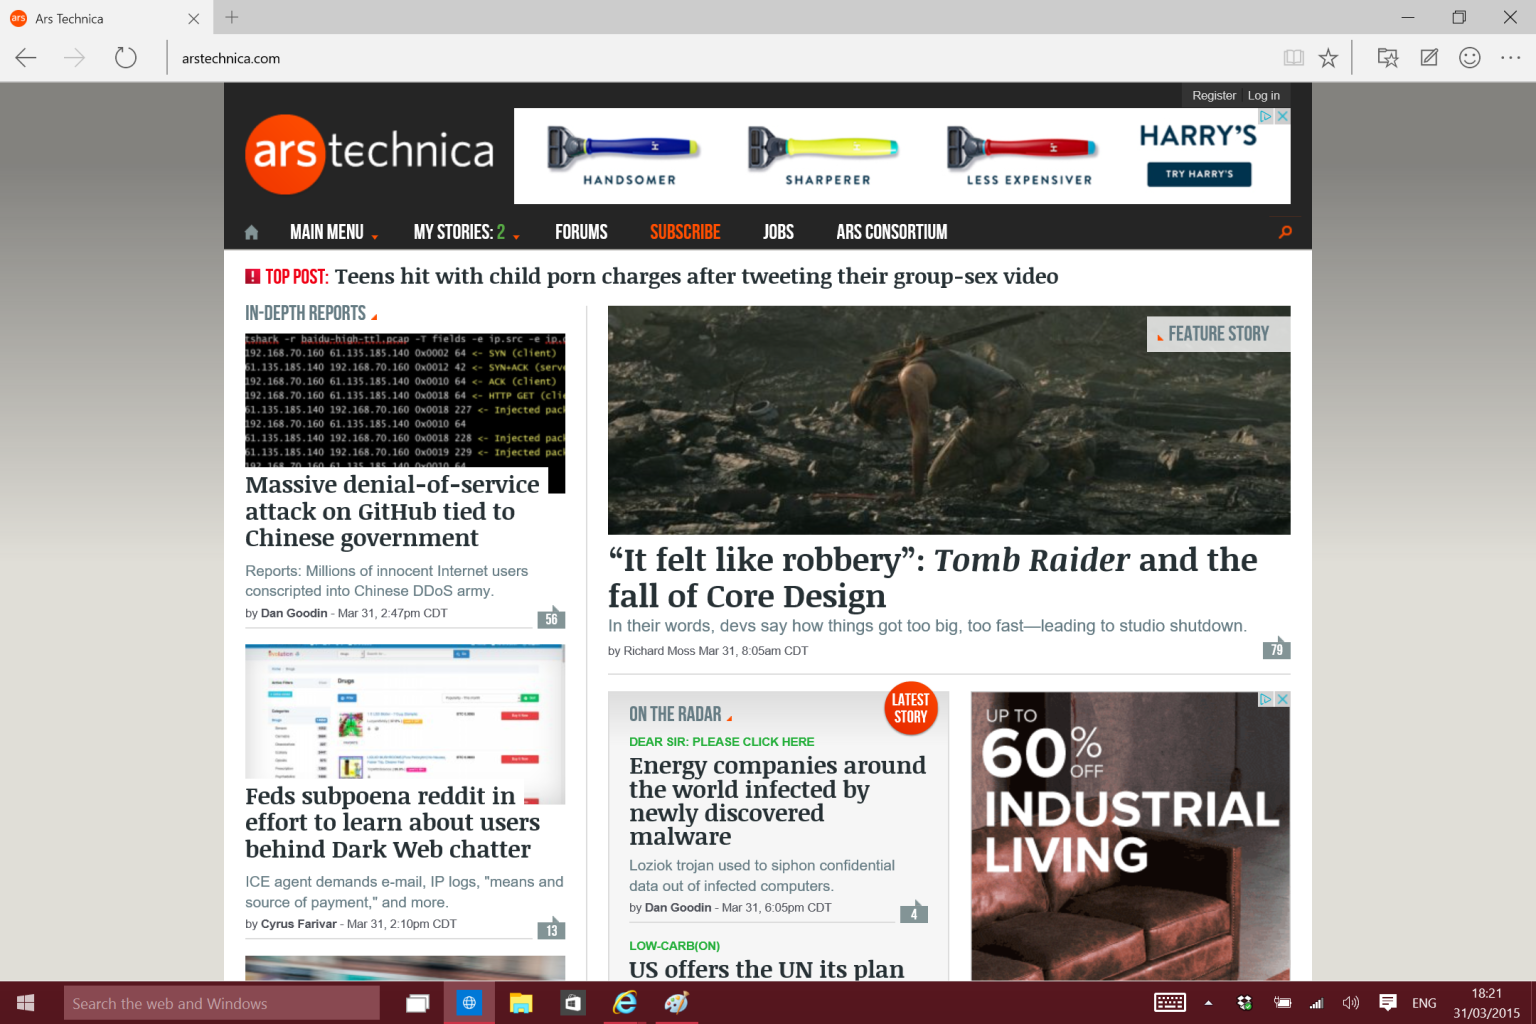The height and width of the screenshot is (1024, 1536).
Task: Open the Make a Web Note tool
Action: point(1428,57)
